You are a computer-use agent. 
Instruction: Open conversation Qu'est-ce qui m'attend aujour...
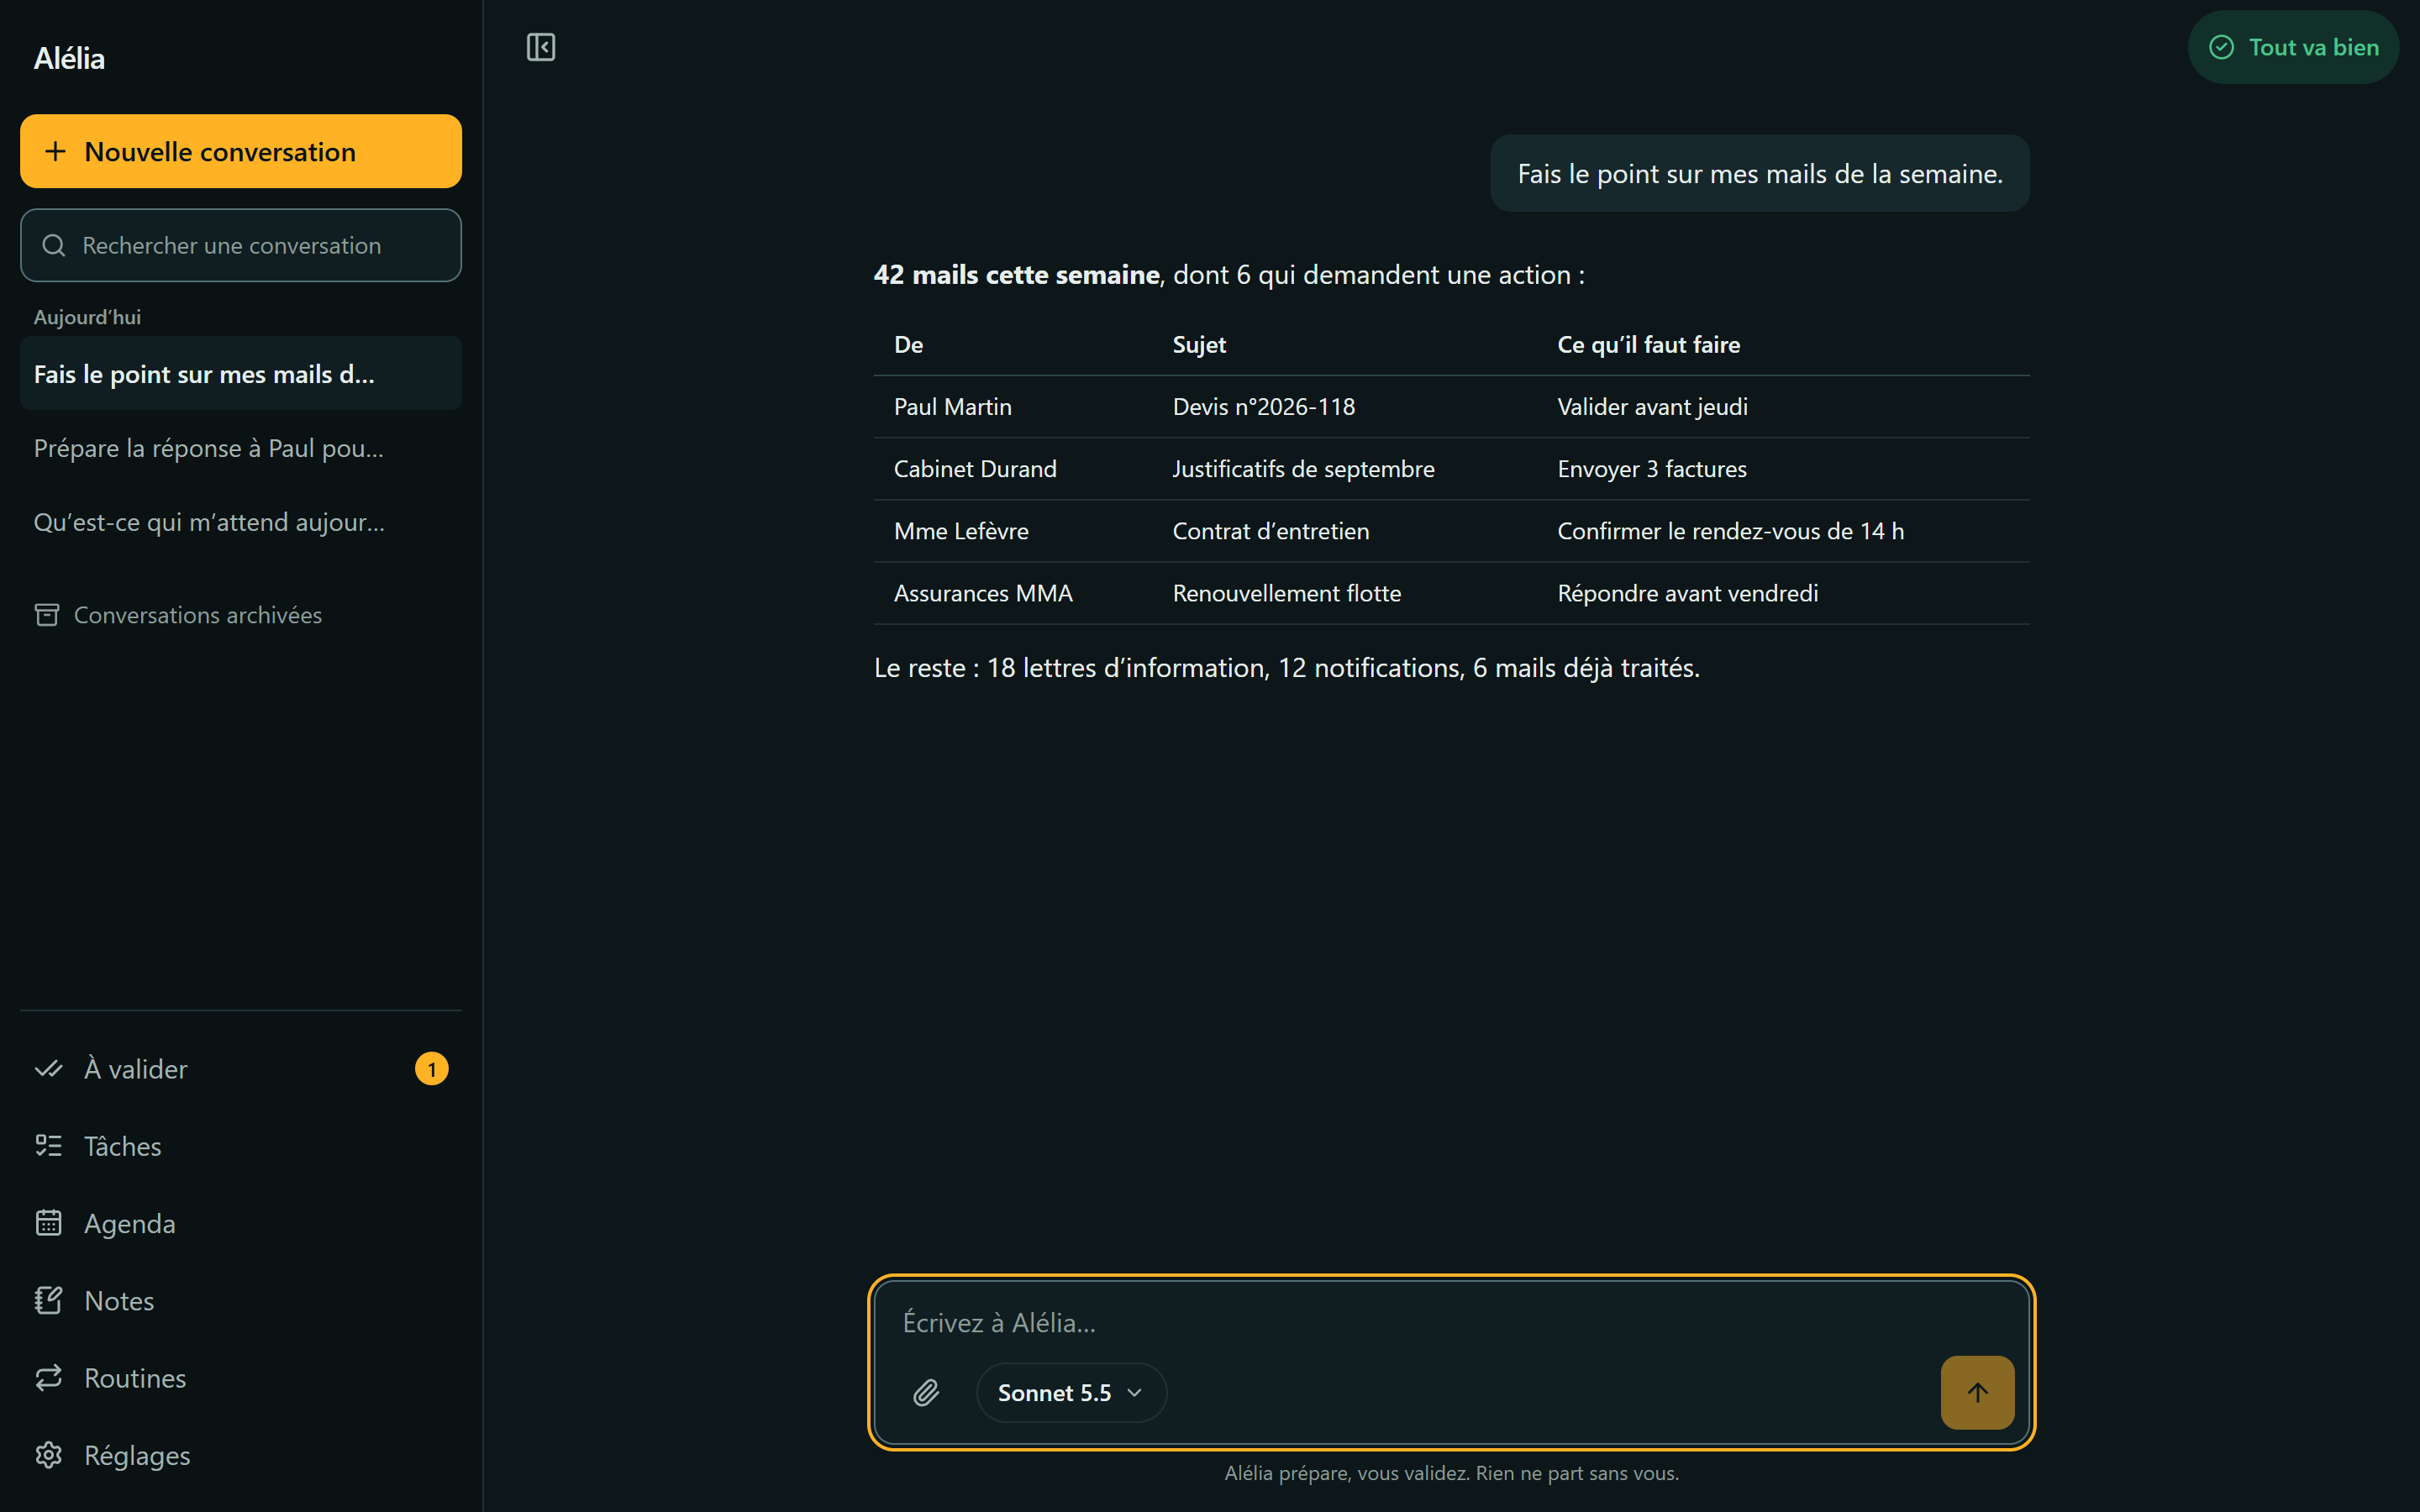(241, 522)
